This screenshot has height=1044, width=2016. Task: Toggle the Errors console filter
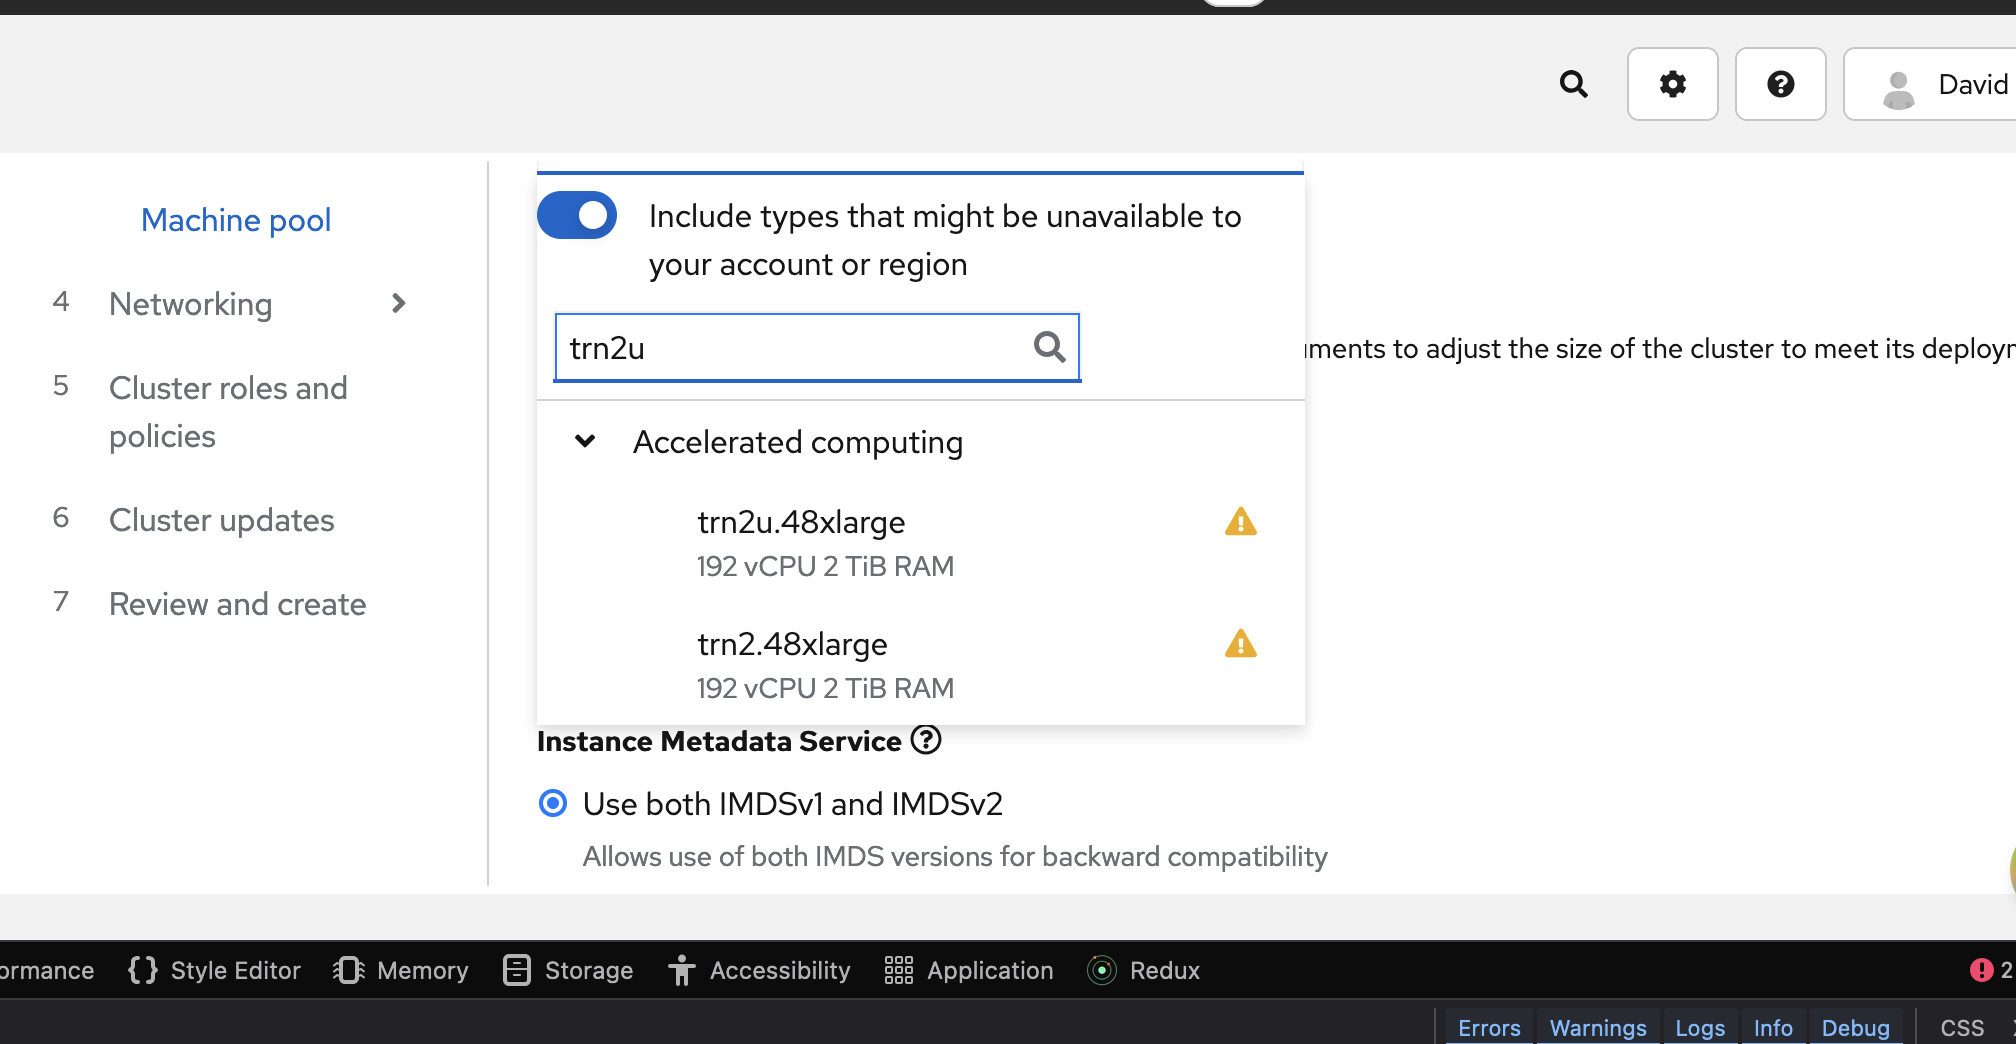(x=1488, y=1028)
